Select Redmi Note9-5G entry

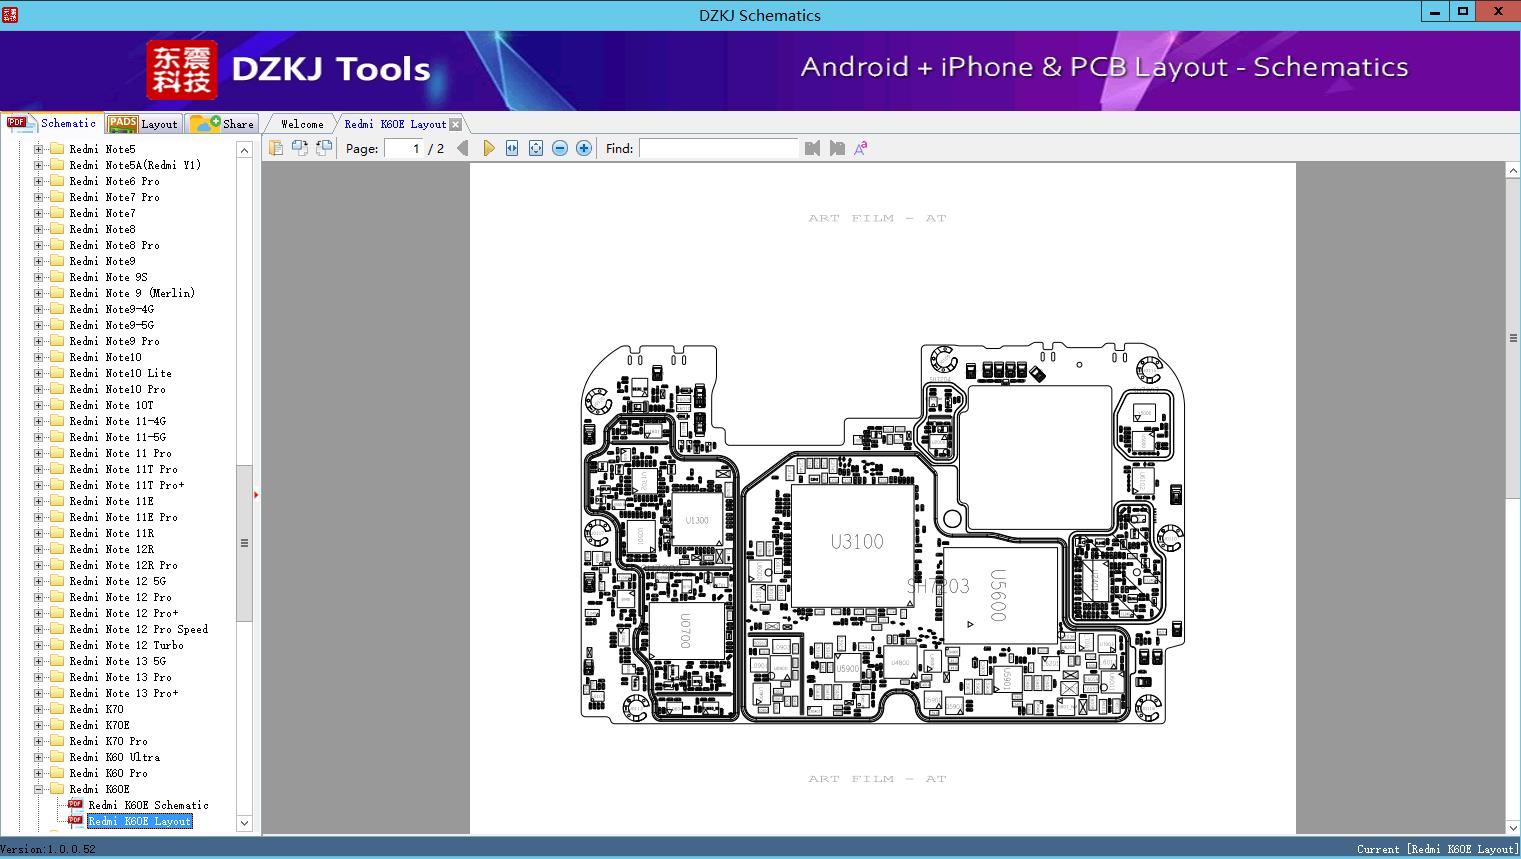click(112, 325)
